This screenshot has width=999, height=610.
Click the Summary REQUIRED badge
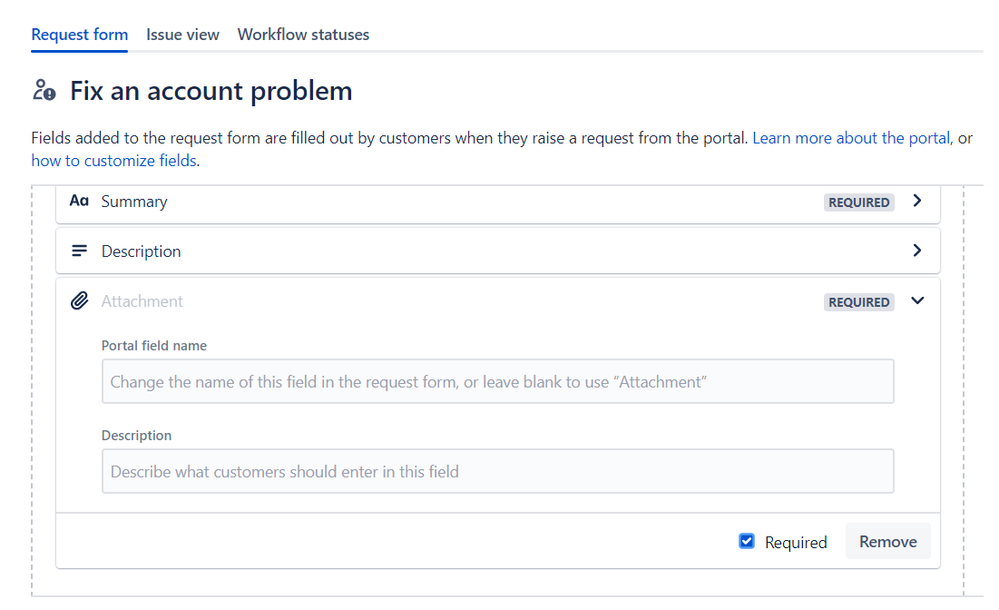[x=859, y=202]
